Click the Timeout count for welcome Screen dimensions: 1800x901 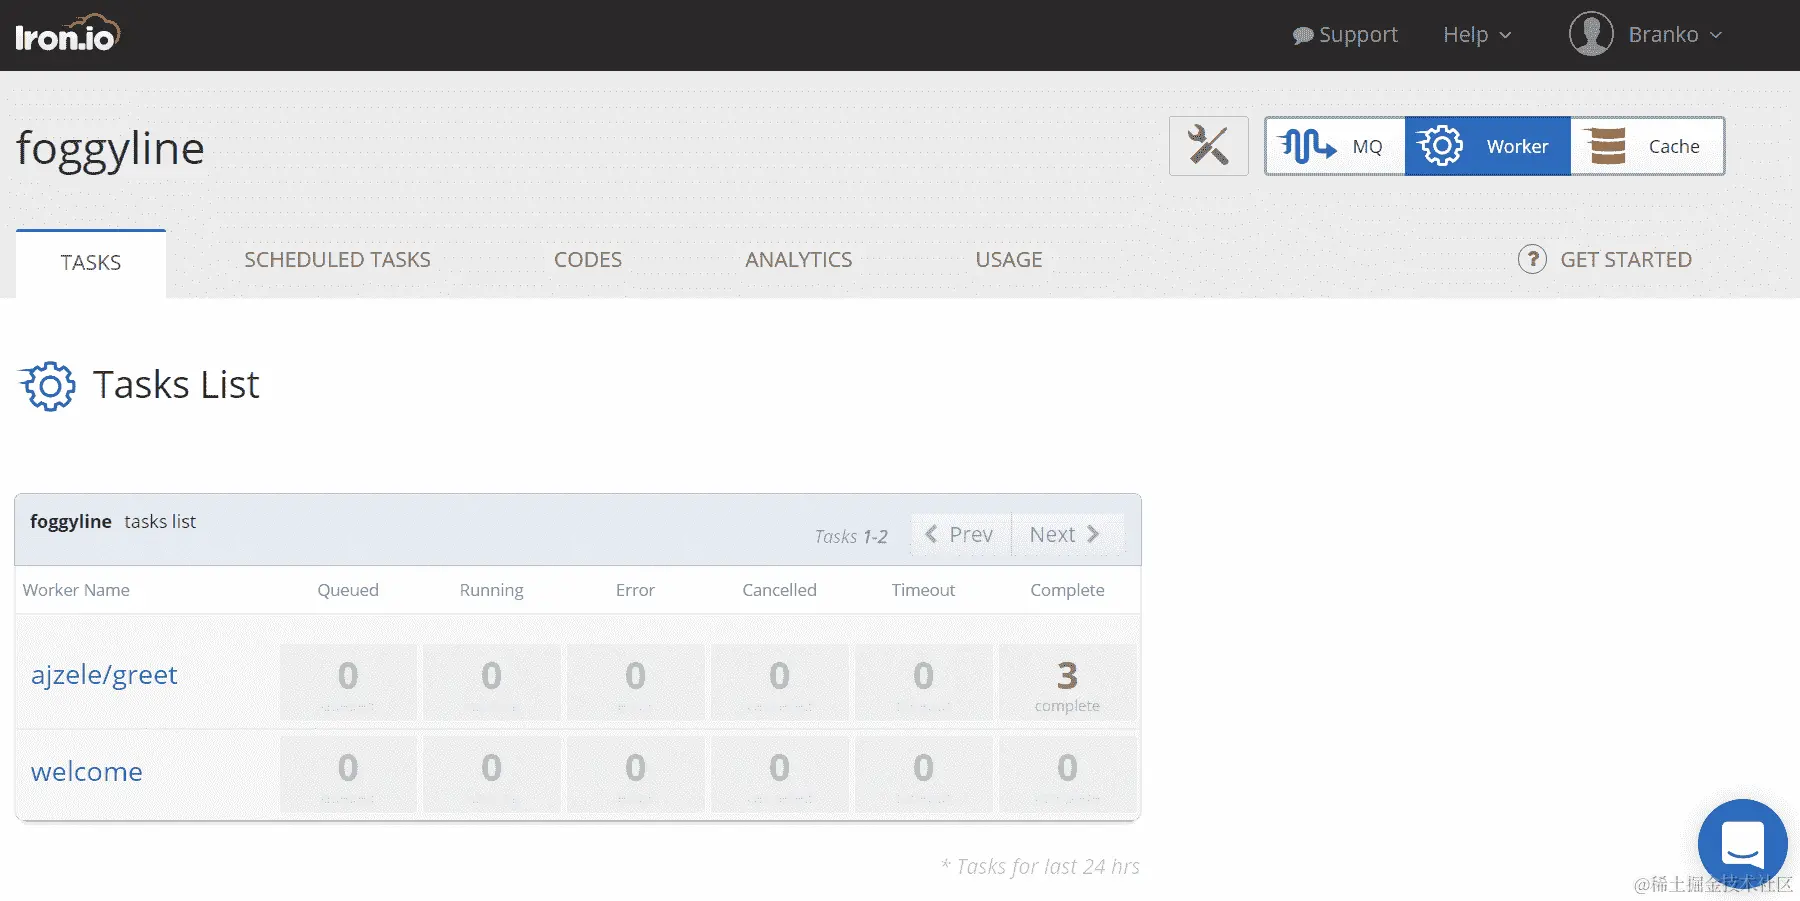[923, 774]
